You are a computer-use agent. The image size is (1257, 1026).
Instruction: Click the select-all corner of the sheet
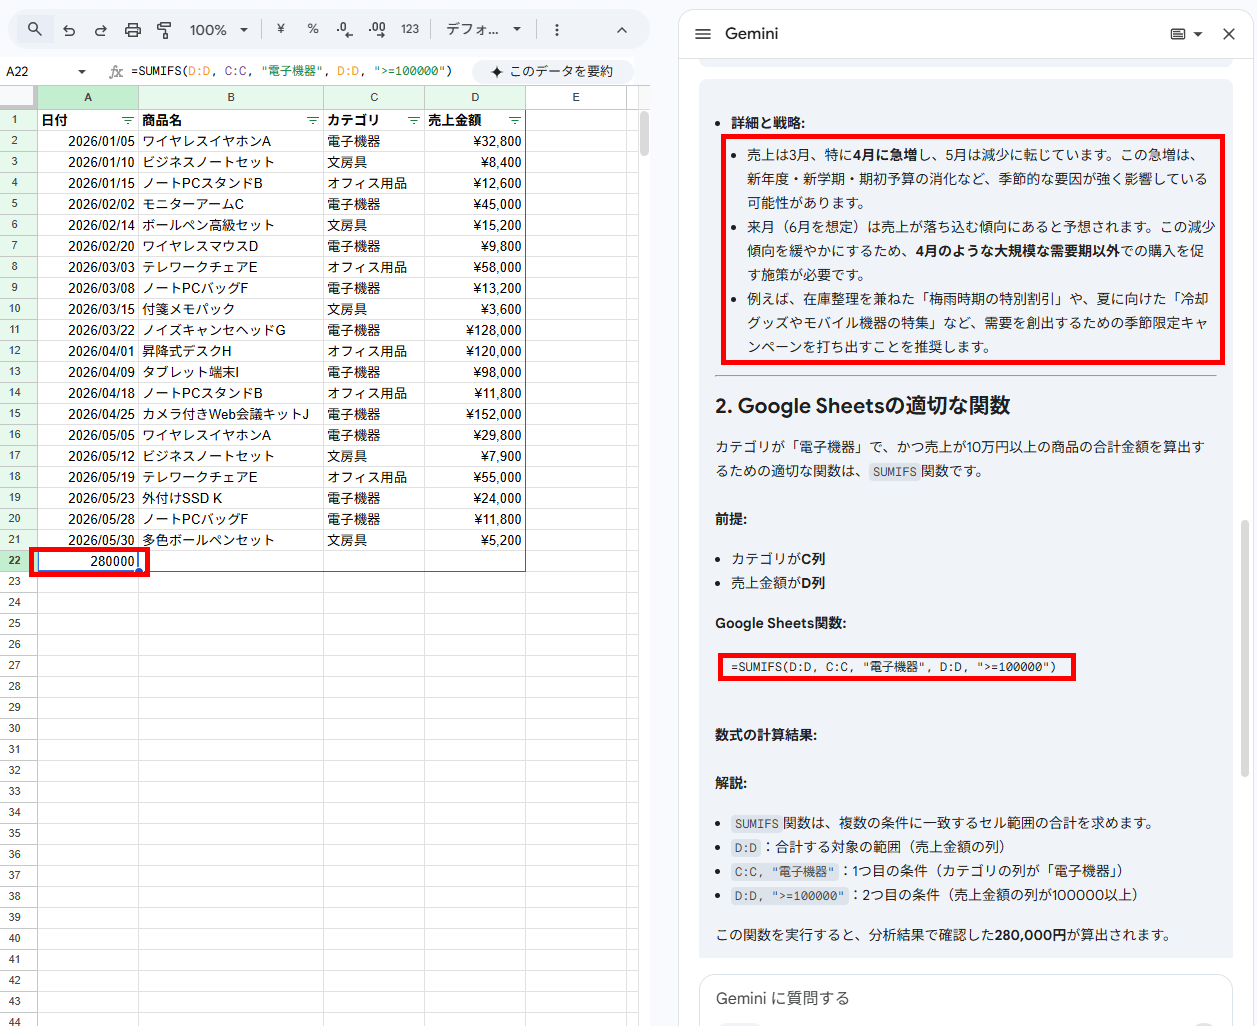[x=18, y=97]
